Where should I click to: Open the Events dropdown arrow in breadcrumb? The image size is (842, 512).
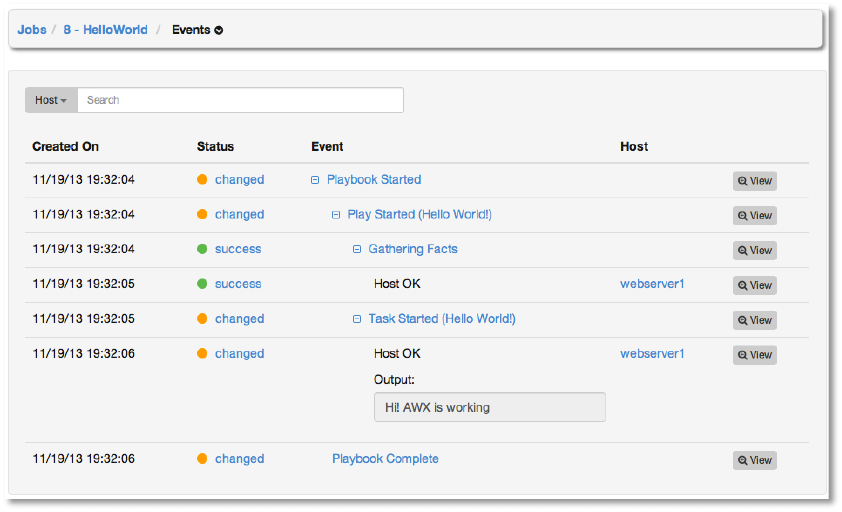tap(219, 30)
